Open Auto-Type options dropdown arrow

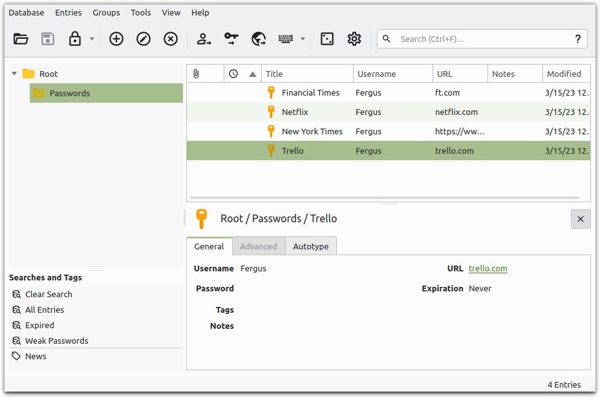(x=303, y=39)
